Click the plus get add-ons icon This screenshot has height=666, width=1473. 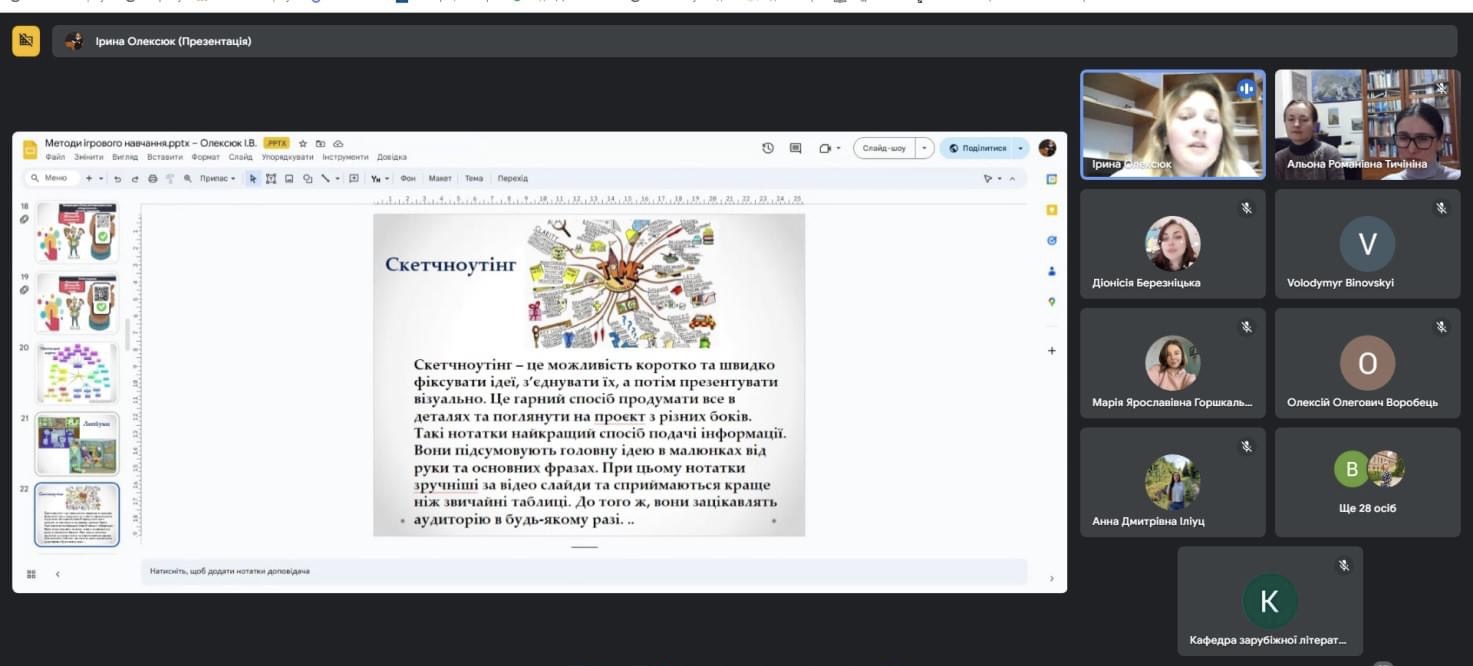click(x=1051, y=351)
